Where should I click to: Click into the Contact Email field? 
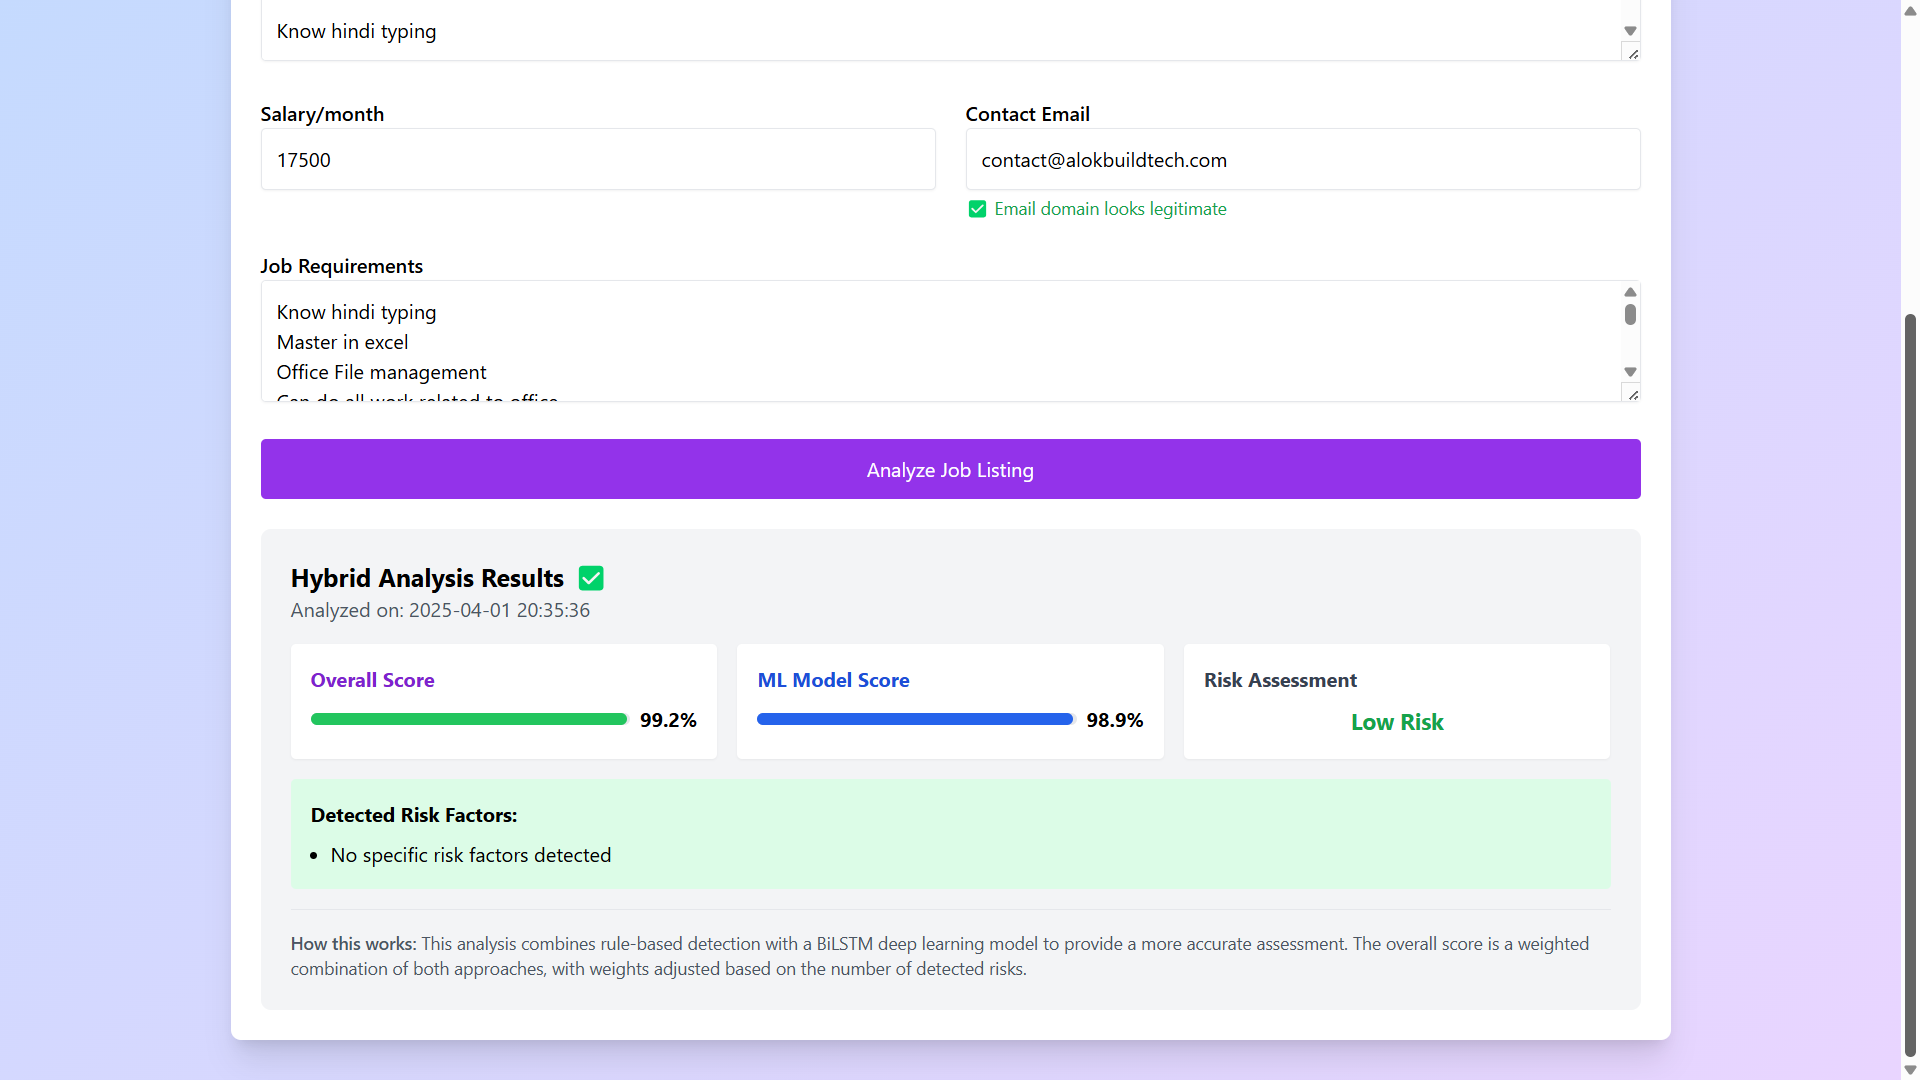1302,160
